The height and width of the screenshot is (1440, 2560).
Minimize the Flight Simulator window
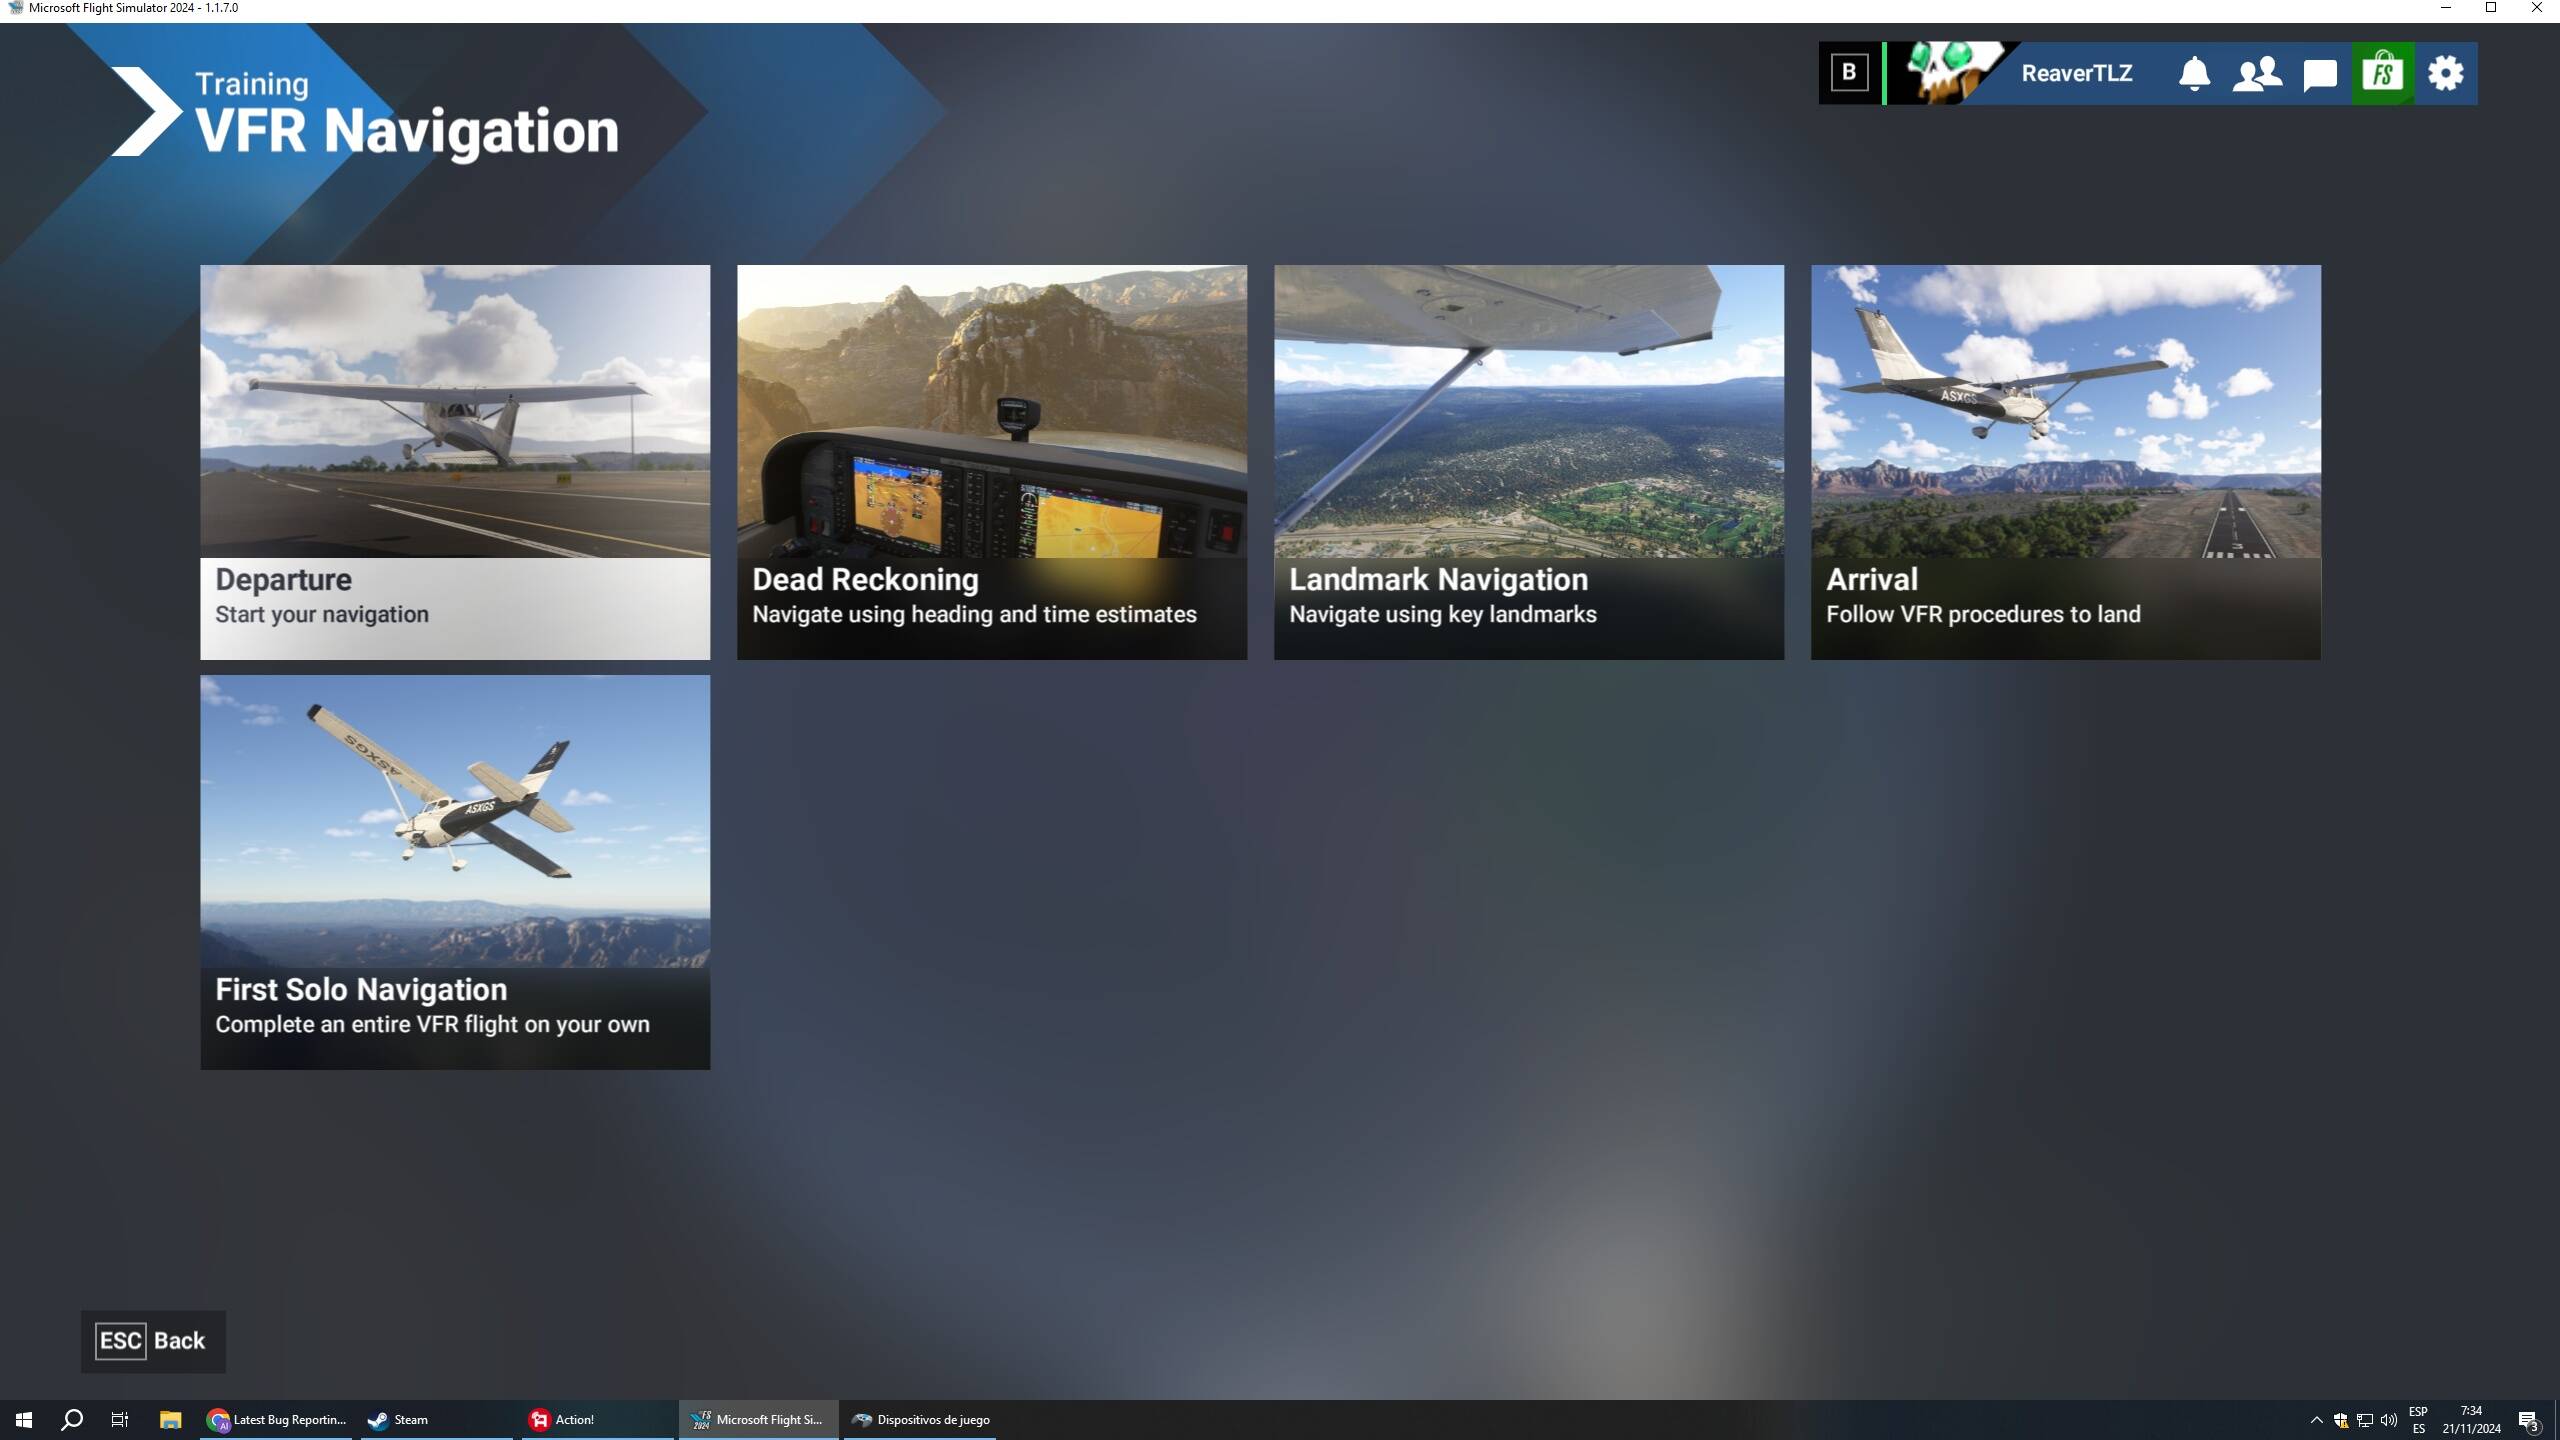[2446, 8]
